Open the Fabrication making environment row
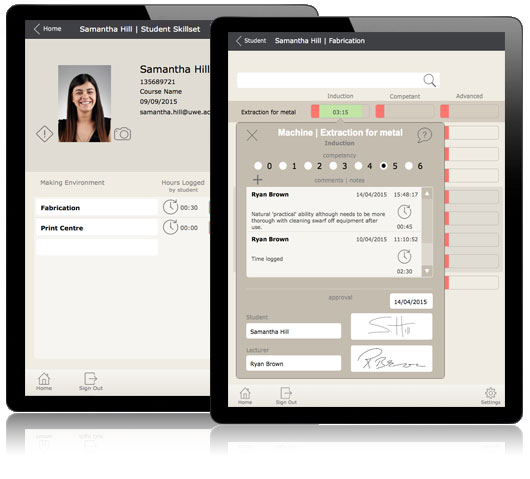Viewport: 530px width, 479px height. tap(97, 208)
